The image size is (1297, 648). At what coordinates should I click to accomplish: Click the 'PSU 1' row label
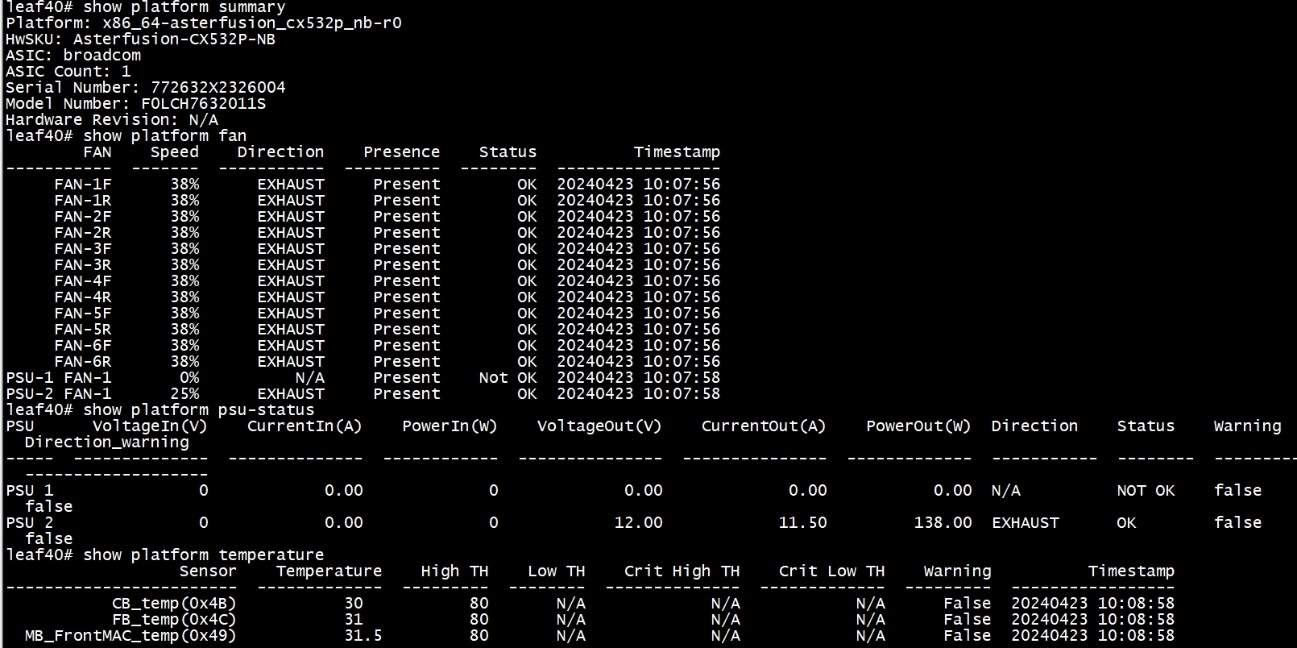tap(30, 491)
